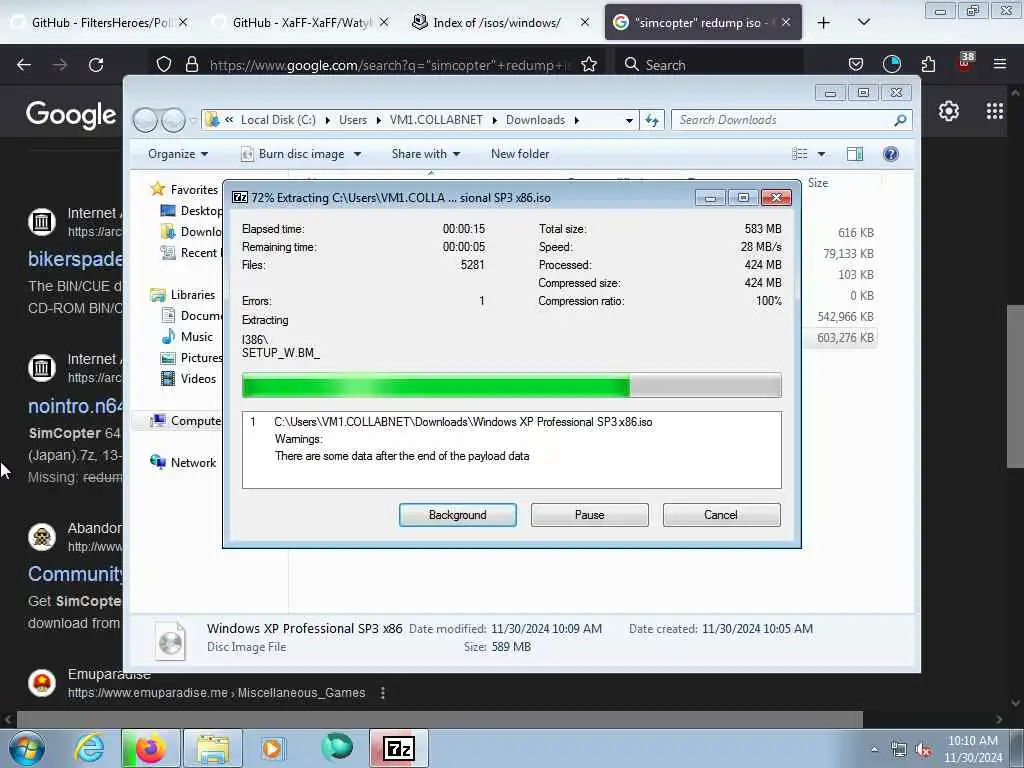Image resolution: width=1024 pixels, height=768 pixels.
Task: Open the Share with menu
Action: click(x=426, y=154)
